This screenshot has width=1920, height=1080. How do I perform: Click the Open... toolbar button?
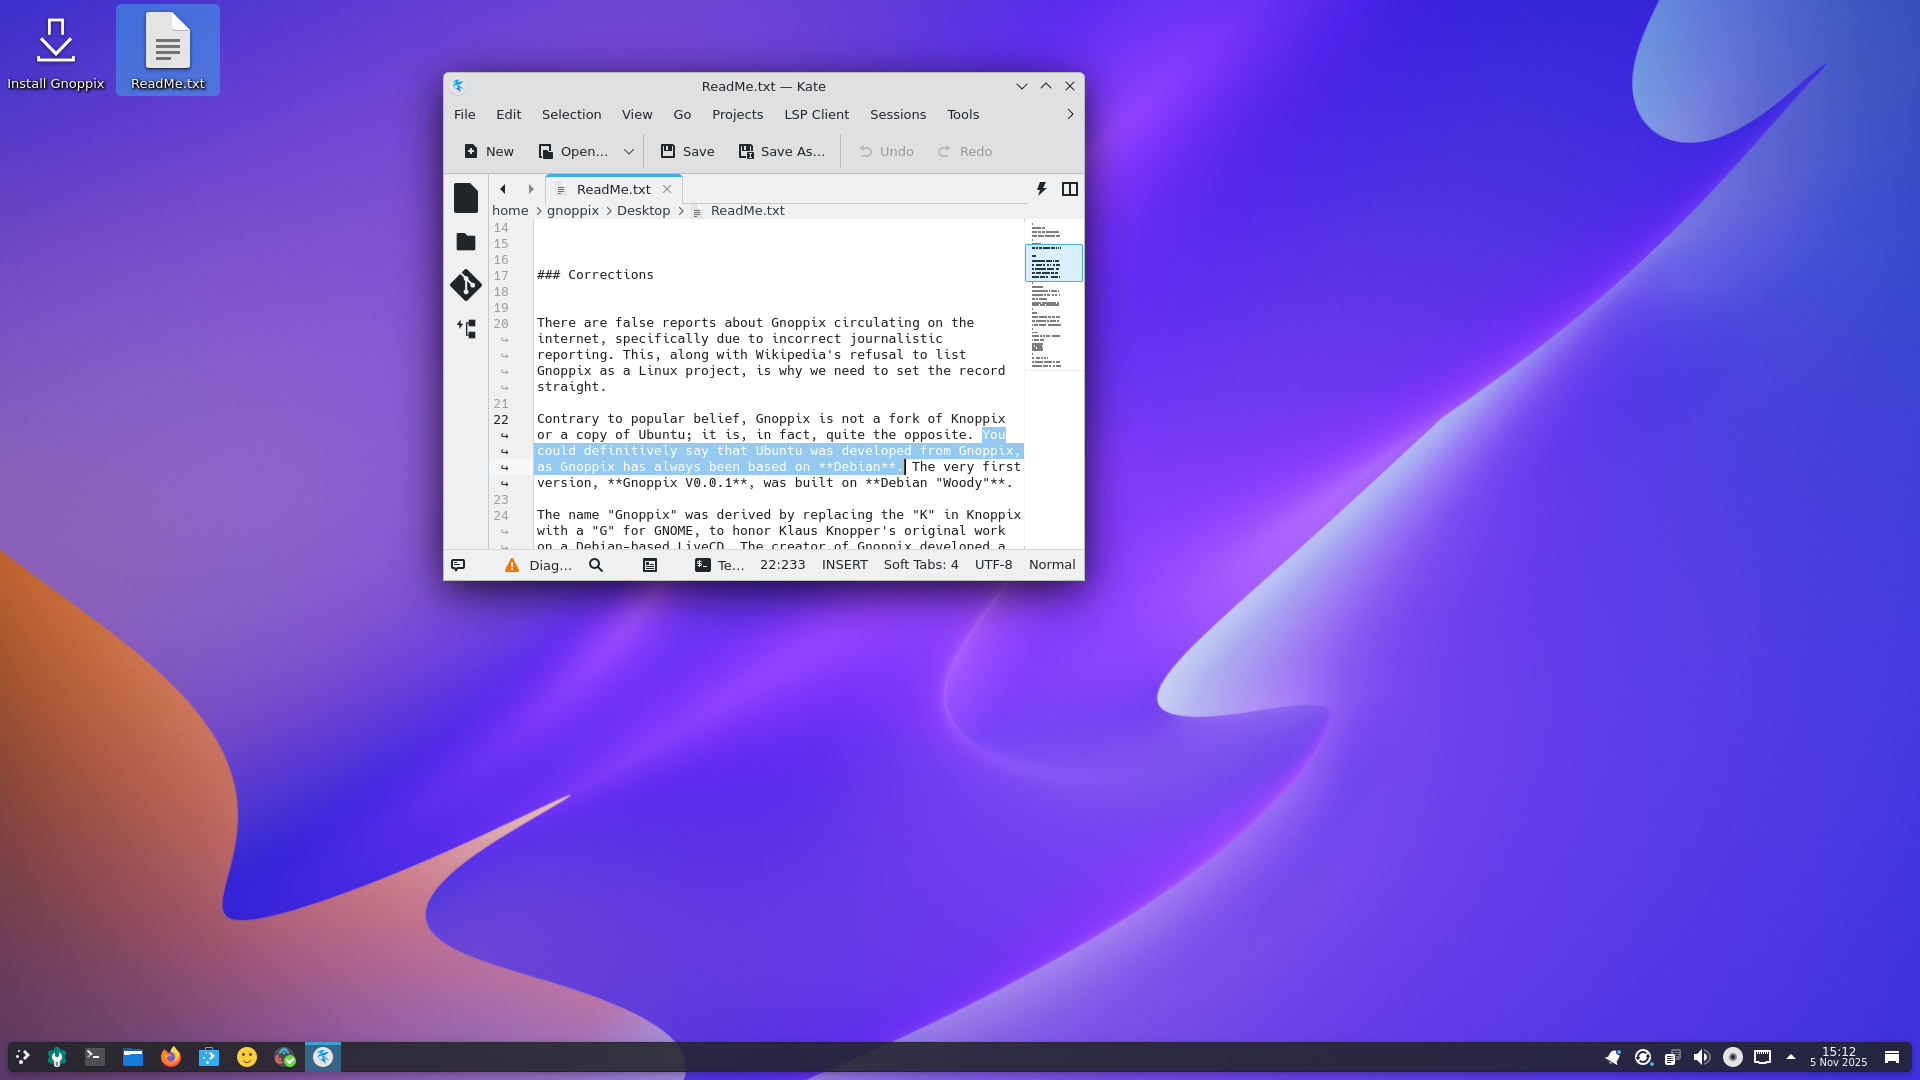click(x=574, y=151)
